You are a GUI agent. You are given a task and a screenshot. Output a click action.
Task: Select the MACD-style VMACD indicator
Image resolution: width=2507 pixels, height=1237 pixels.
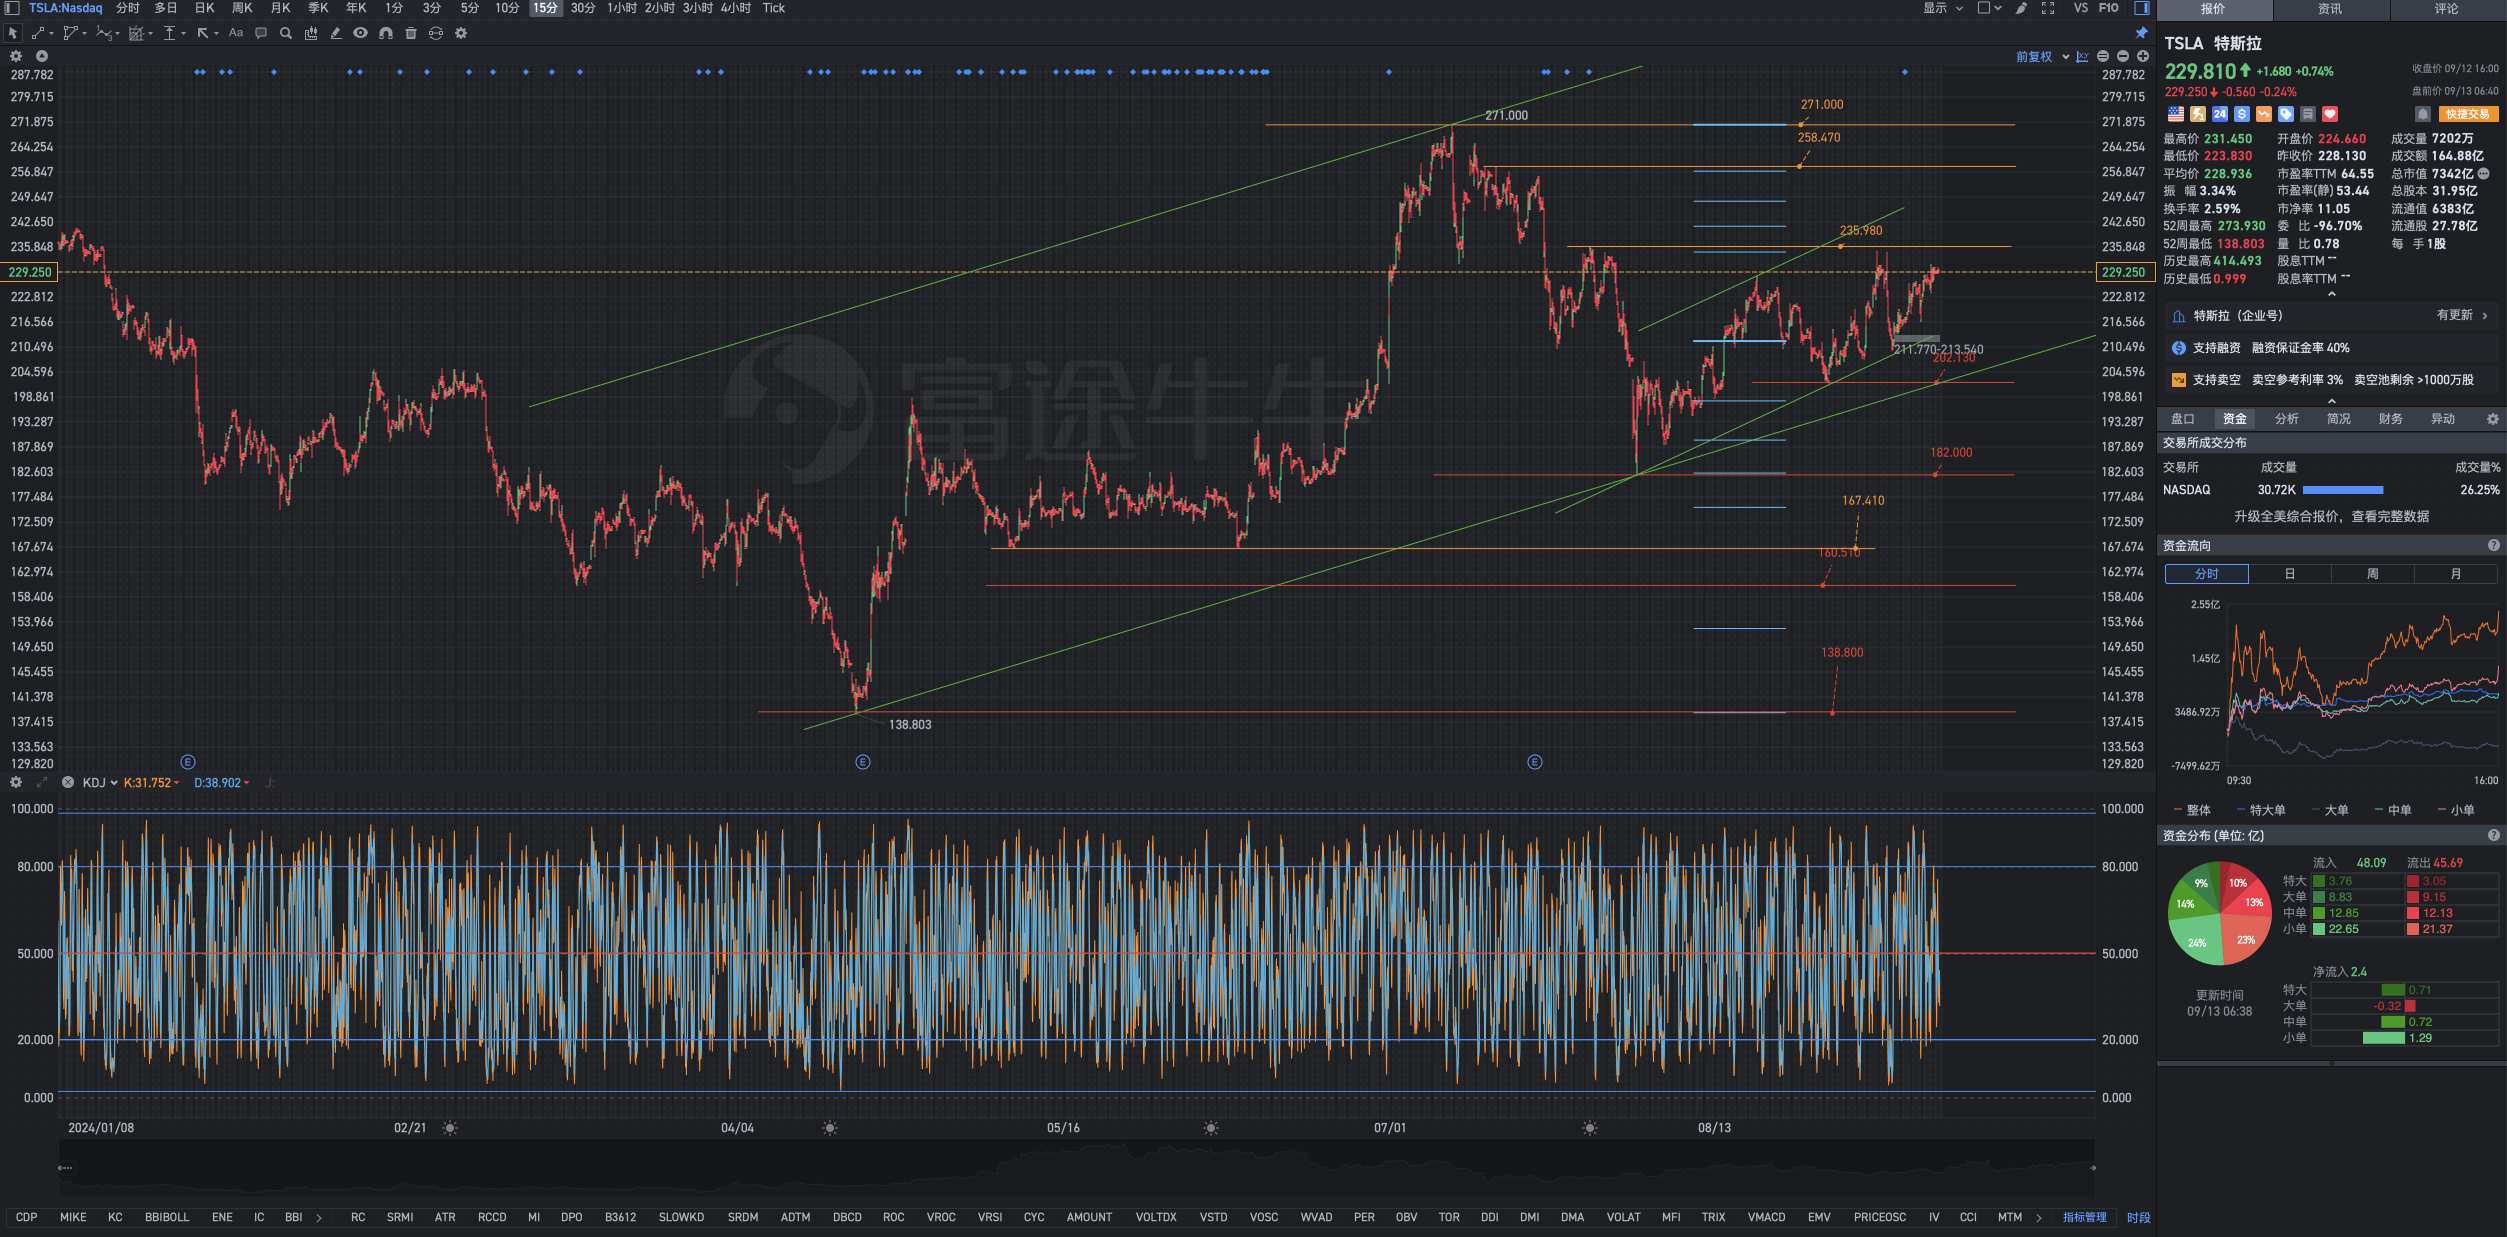[1766, 1217]
